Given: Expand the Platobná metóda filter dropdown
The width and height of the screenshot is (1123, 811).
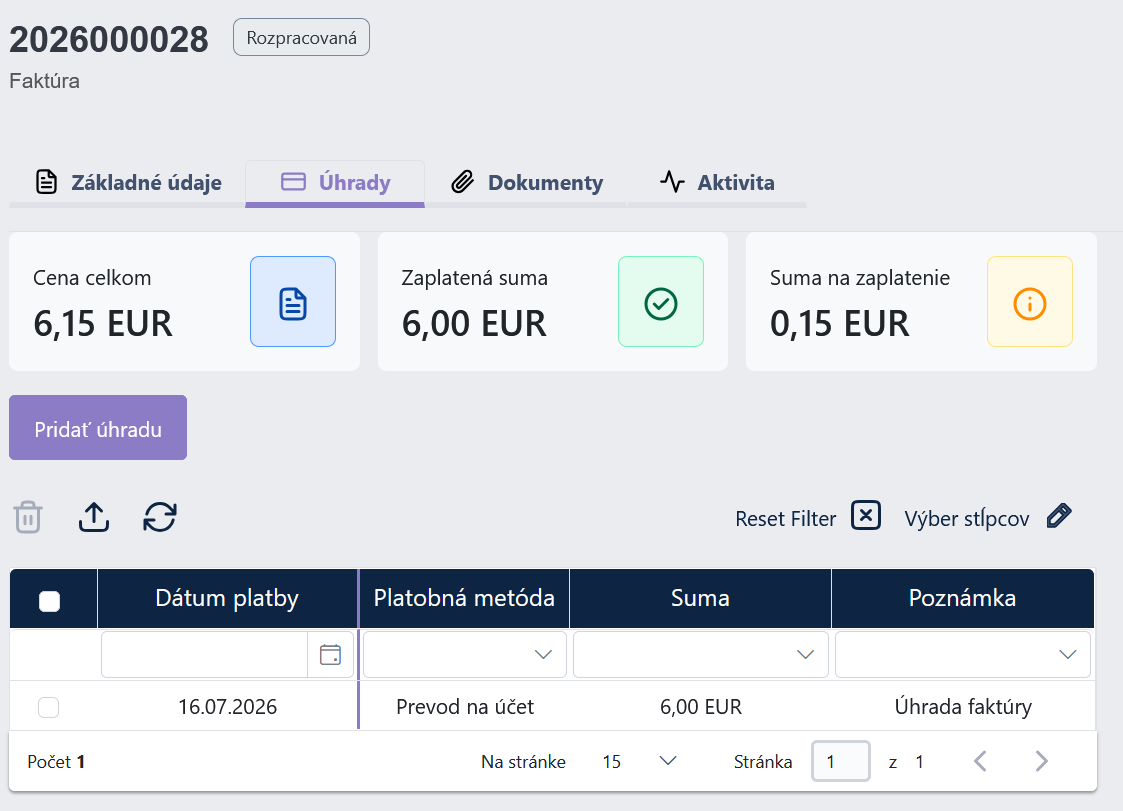Looking at the screenshot, I should tap(543, 654).
